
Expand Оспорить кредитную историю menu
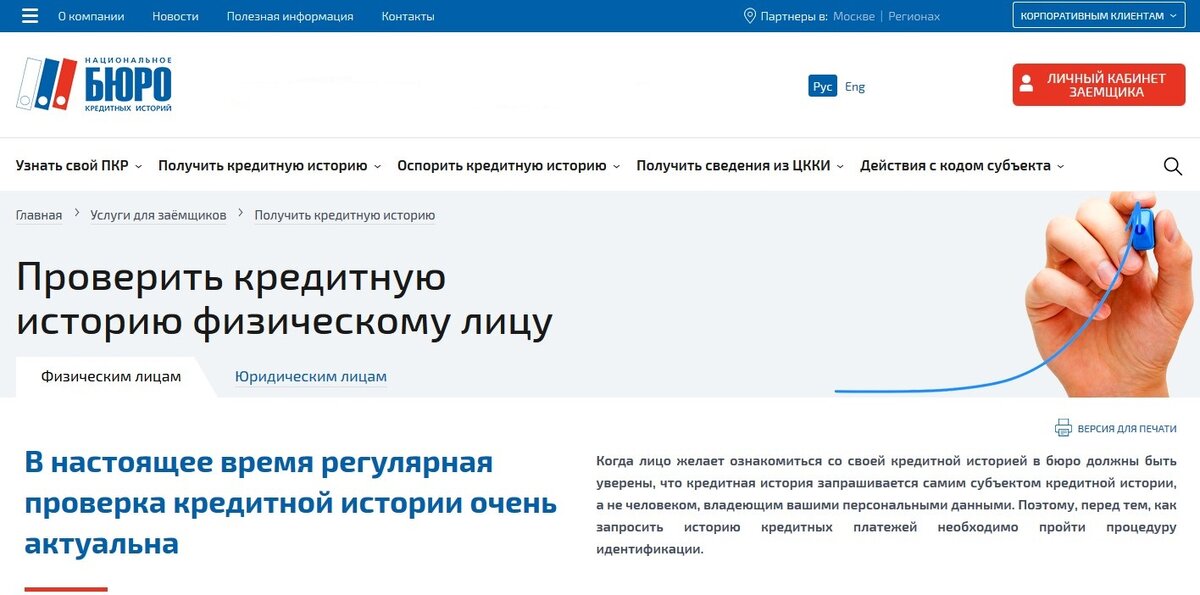pos(509,166)
